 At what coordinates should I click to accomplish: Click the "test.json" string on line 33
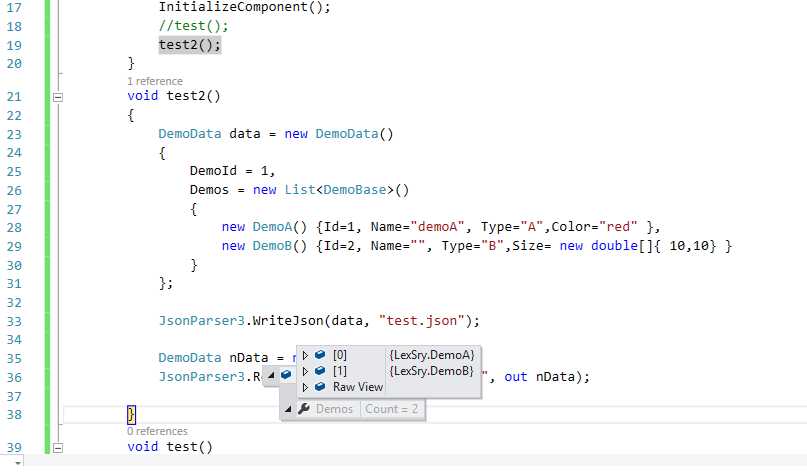coord(422,321)
